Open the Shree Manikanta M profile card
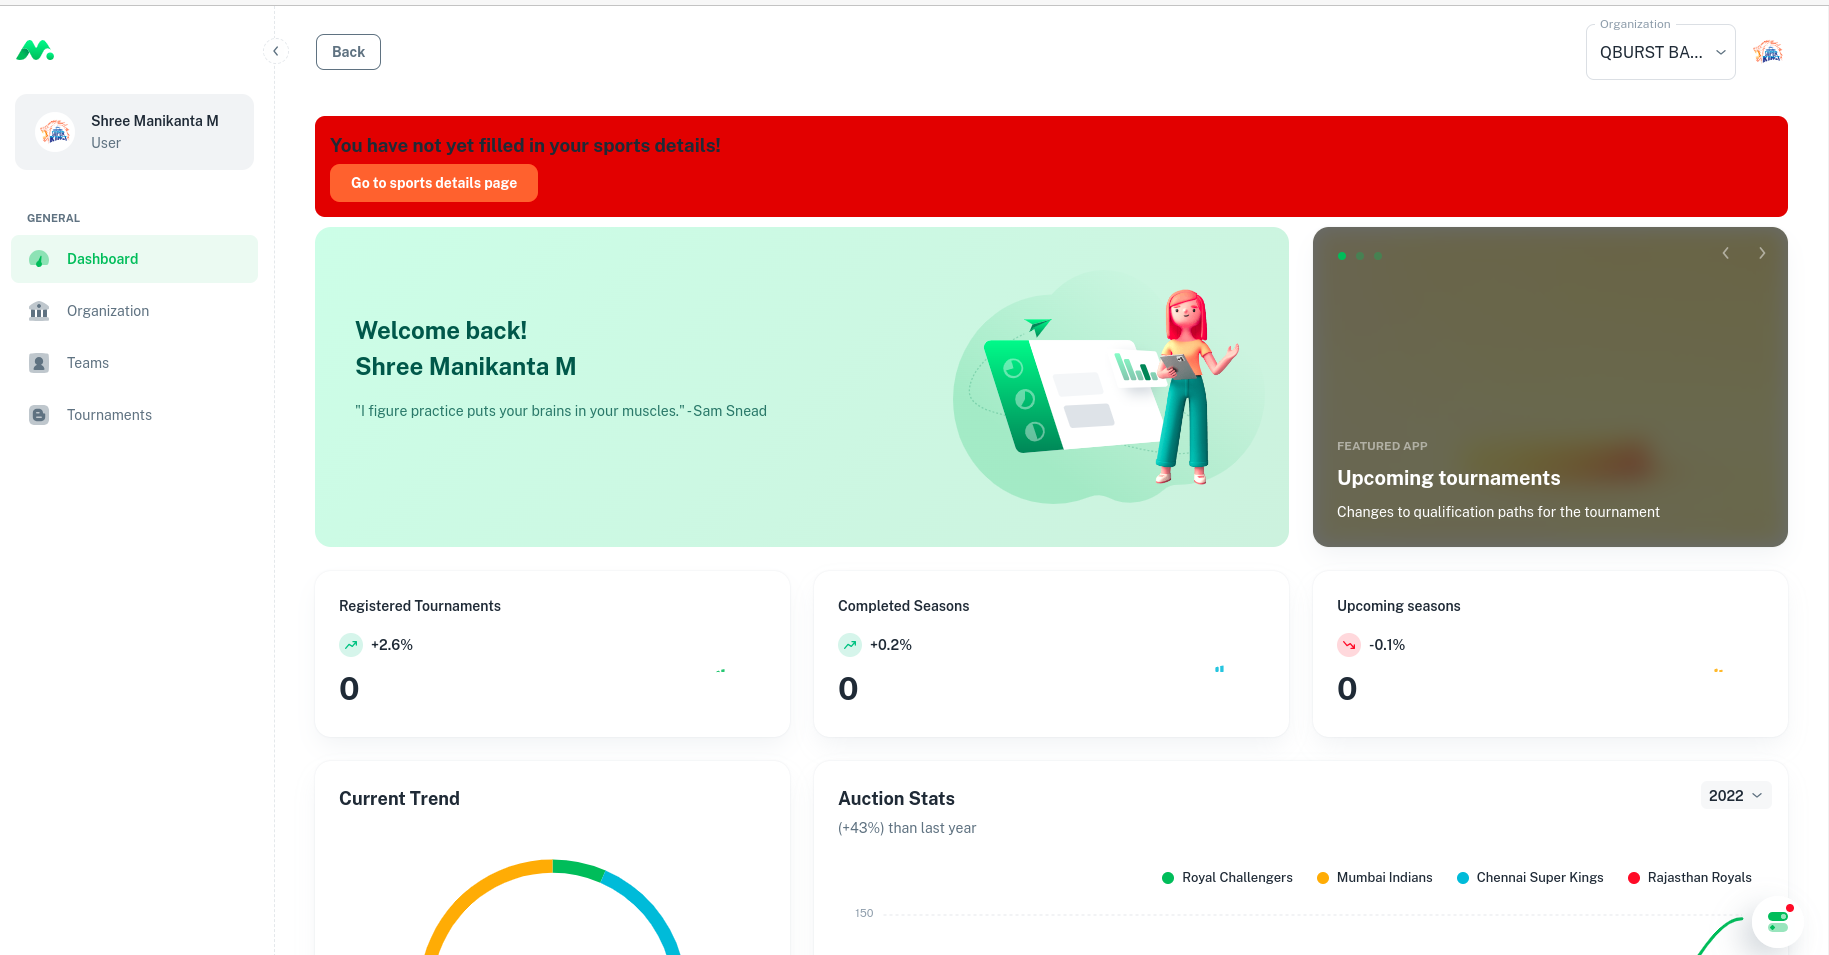 tap(134, 132)
